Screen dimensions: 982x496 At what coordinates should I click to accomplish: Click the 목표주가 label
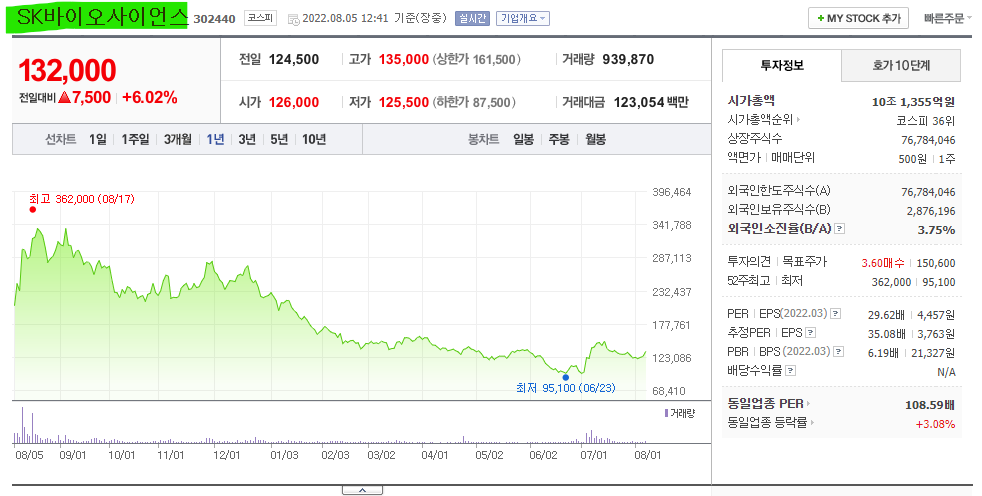(805, 262)
